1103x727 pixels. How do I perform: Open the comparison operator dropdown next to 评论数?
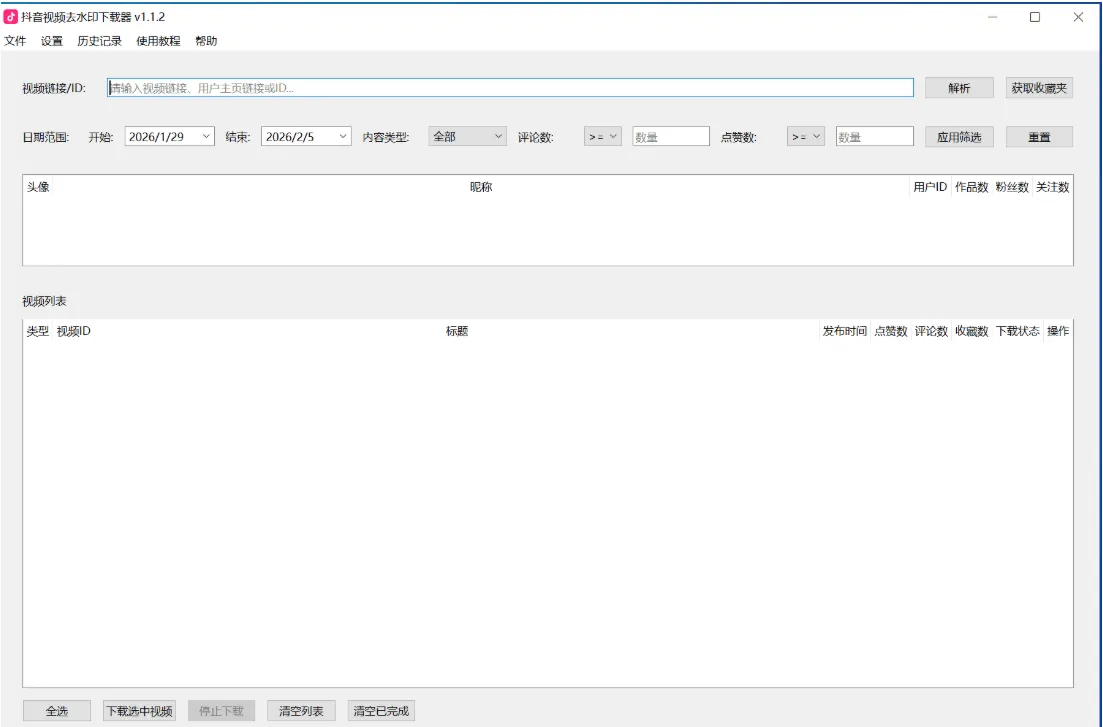pyautogui.click(x=602, y=137)
